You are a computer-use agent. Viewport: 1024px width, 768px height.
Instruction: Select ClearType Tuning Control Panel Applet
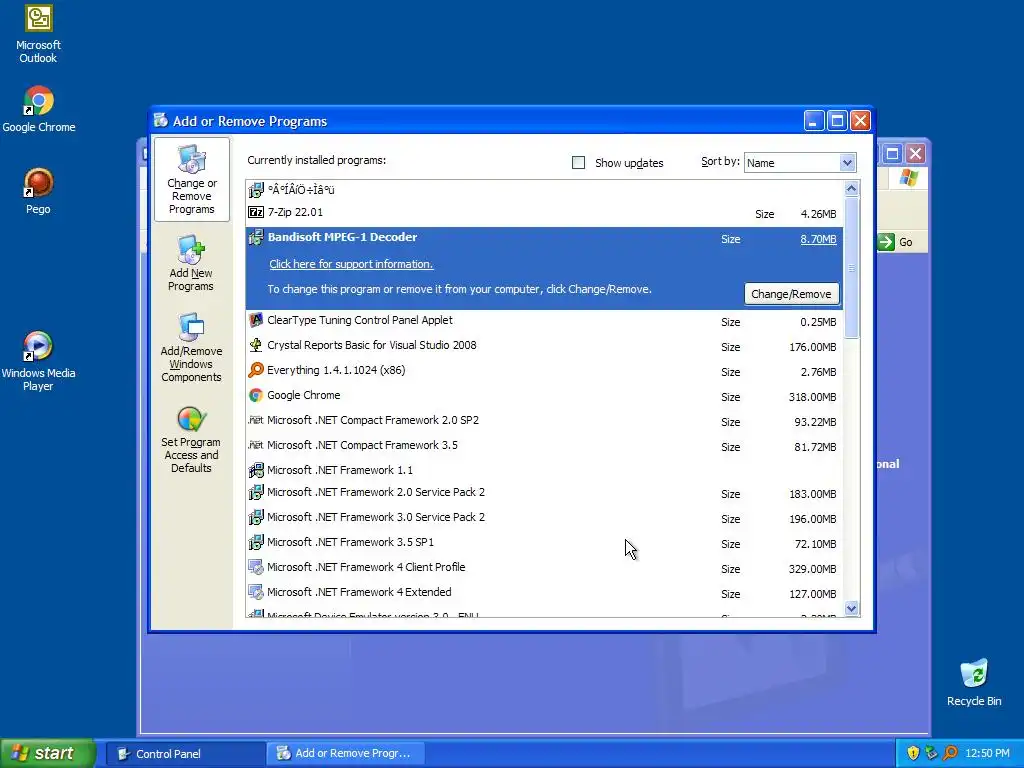point(544,321)
